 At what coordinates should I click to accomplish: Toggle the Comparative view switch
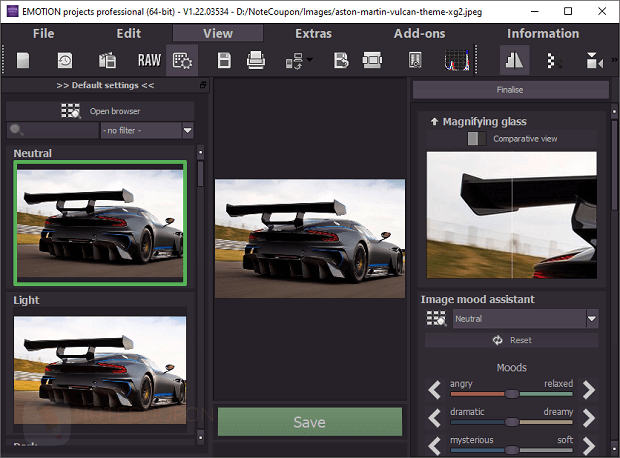(x=479, y=139)
